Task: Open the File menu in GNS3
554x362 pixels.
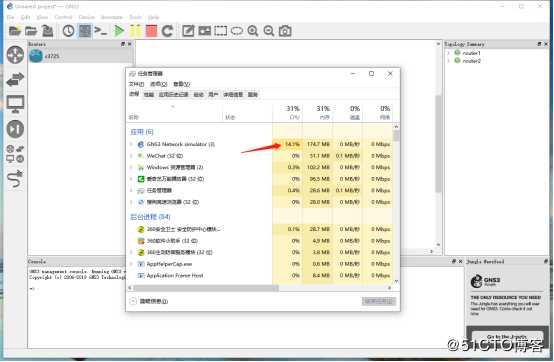Action: 10,17
